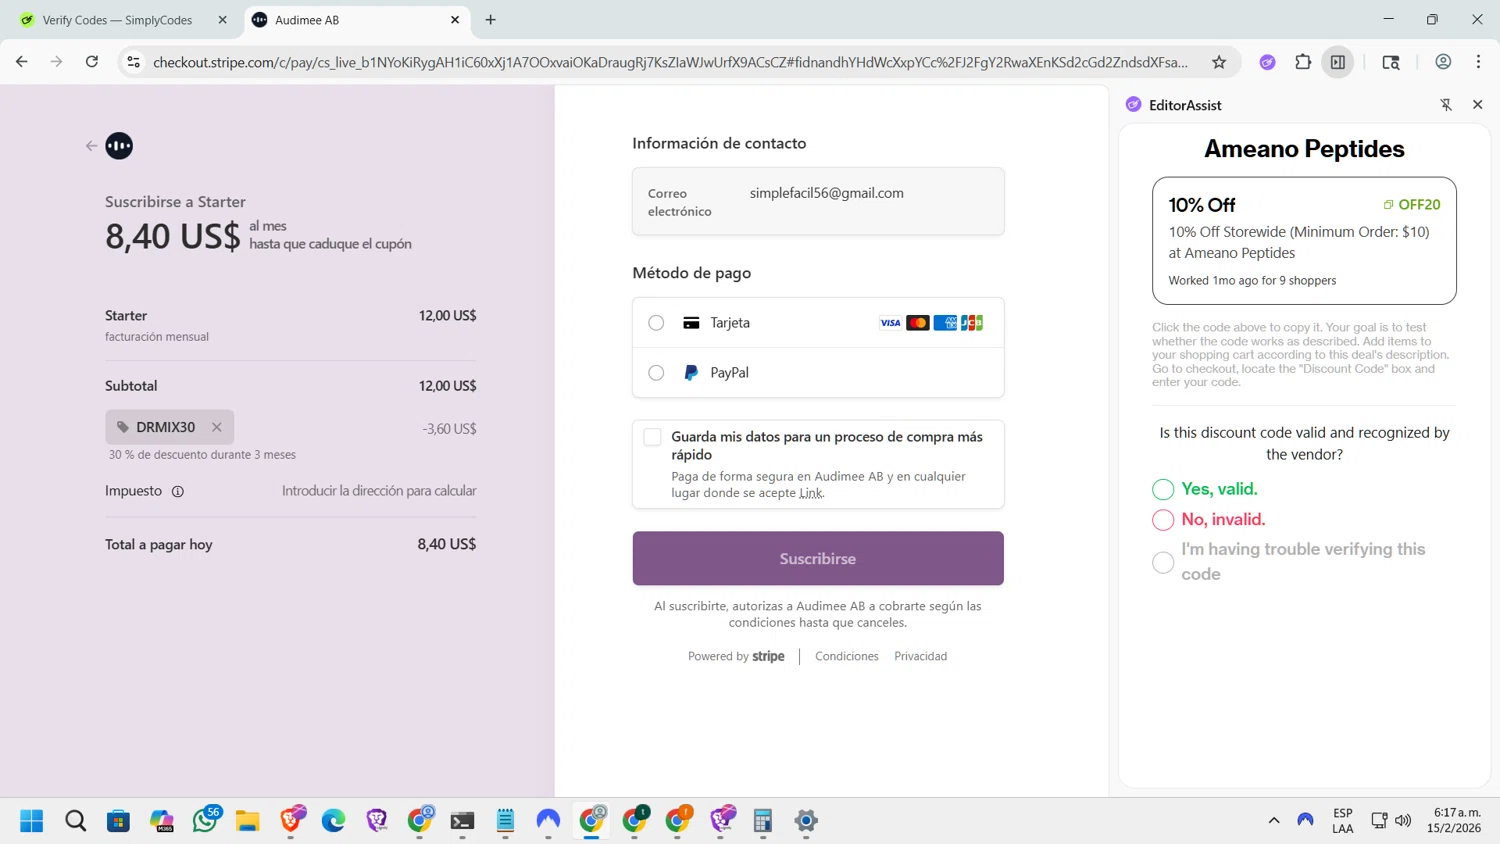The image size is (1500, 844).
Task: Close the EditorAssist side panel
Action: (x=1477, y=105)
